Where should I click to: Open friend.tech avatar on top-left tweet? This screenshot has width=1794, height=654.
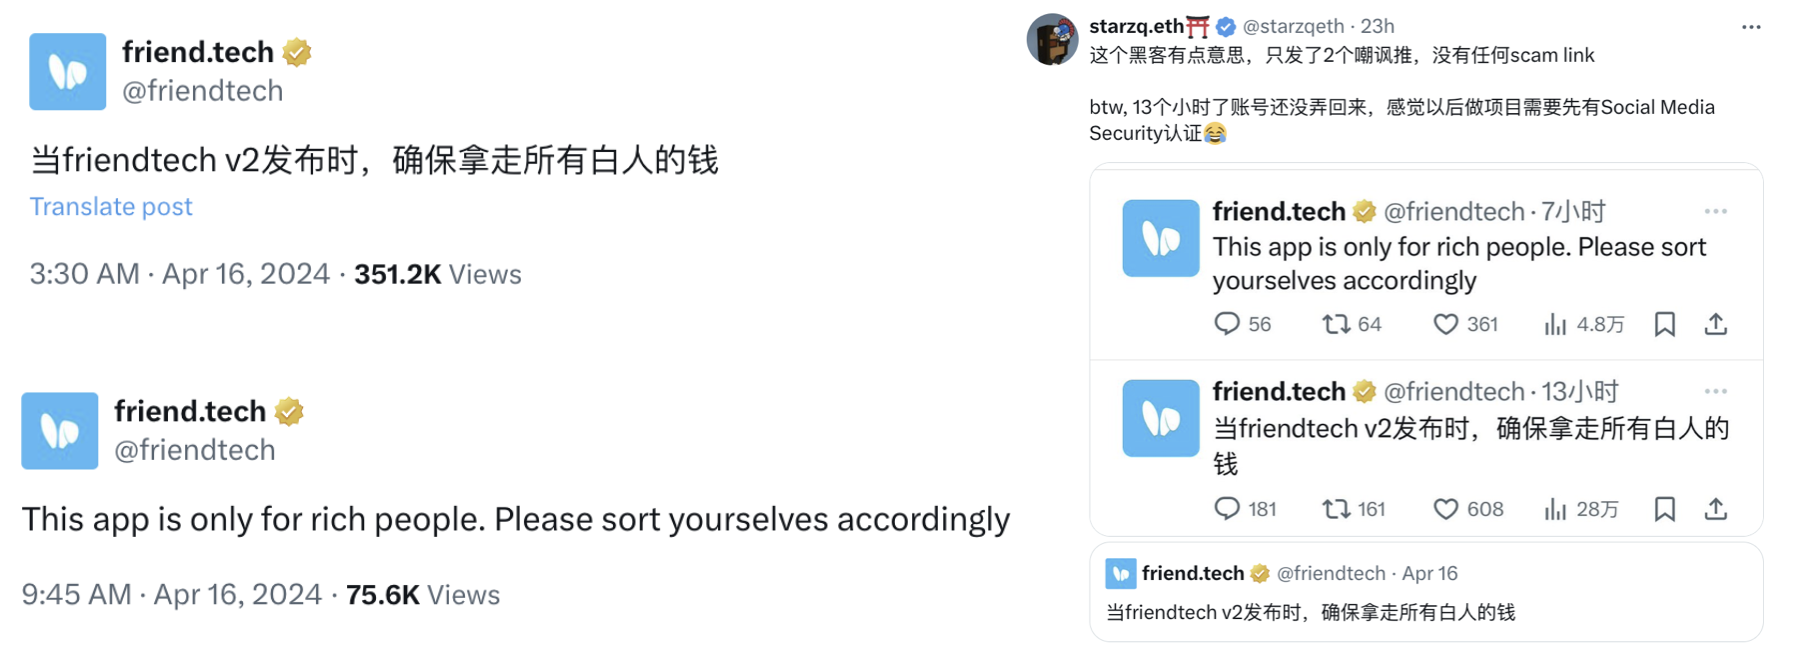click(x=68, y=72)
